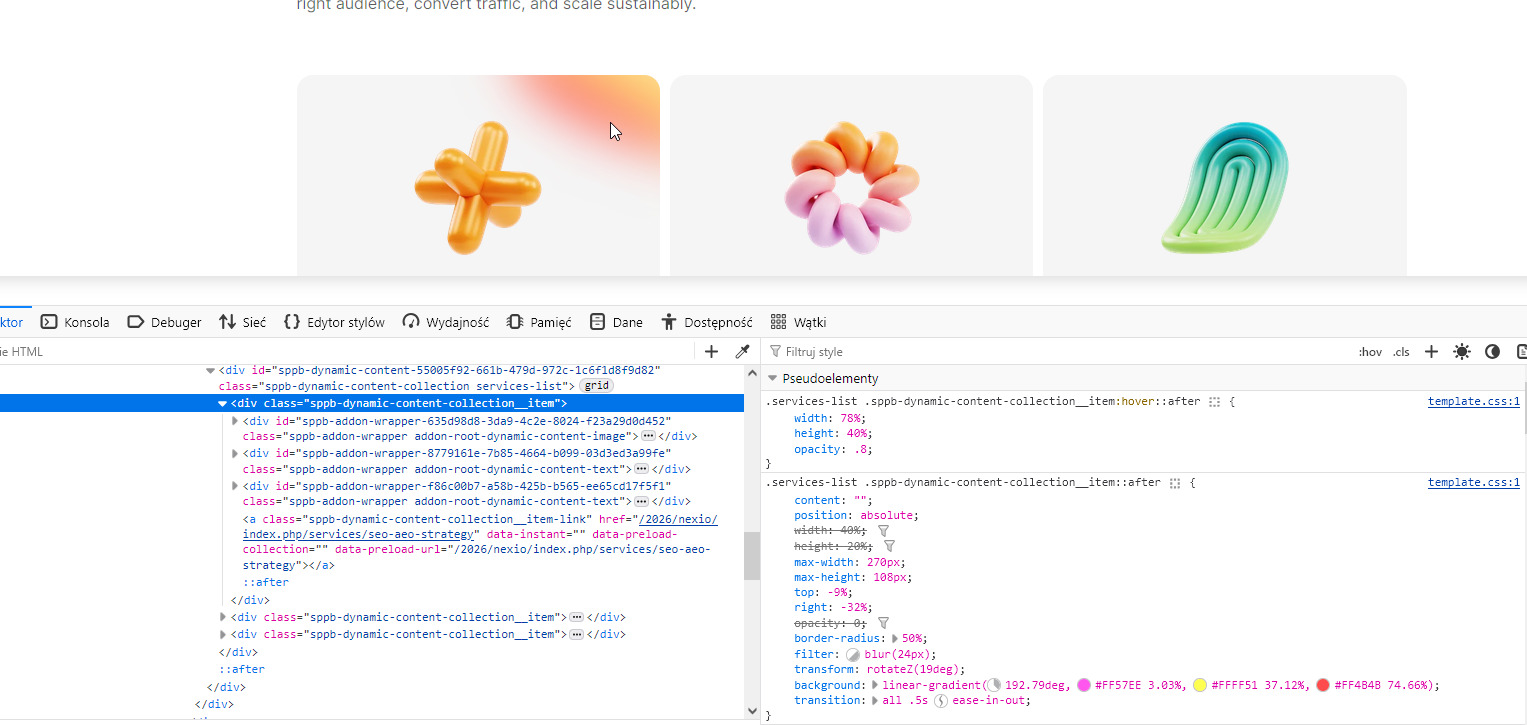Click the eyedropper color picker icon

click(742, 352)
